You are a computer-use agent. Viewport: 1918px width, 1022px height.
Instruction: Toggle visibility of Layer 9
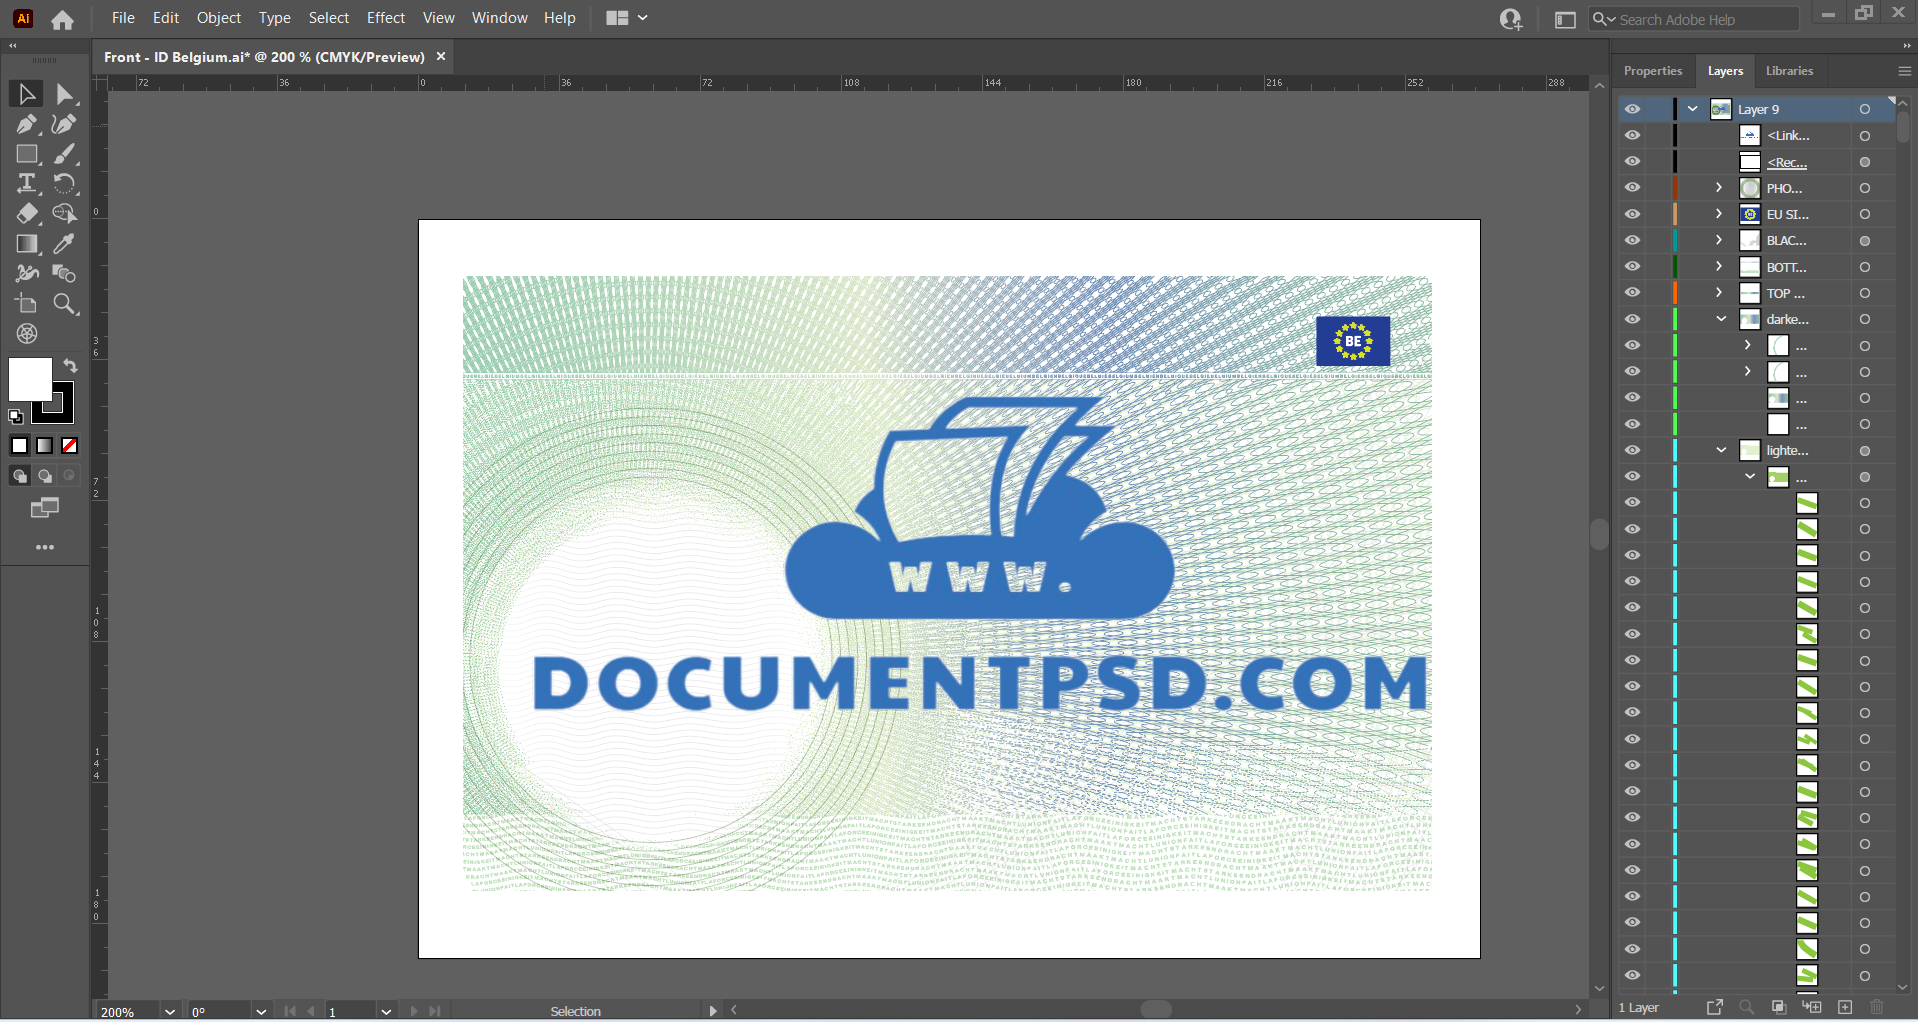point(1632,109)
